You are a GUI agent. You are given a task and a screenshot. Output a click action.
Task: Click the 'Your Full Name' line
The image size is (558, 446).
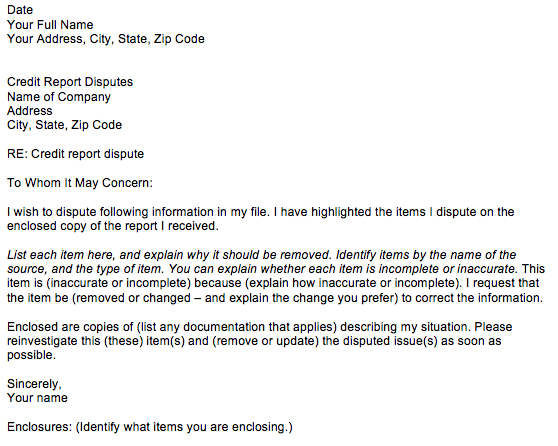click(x=50, y=25)
